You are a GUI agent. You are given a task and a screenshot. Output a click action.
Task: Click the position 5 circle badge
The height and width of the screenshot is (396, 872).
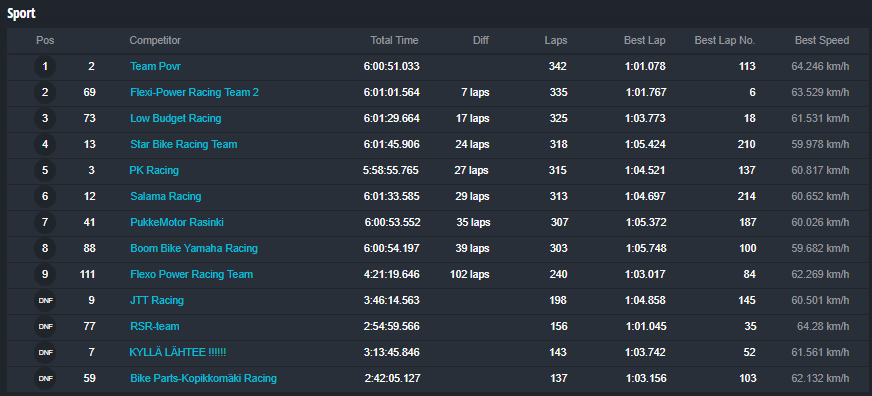(45, 171)
